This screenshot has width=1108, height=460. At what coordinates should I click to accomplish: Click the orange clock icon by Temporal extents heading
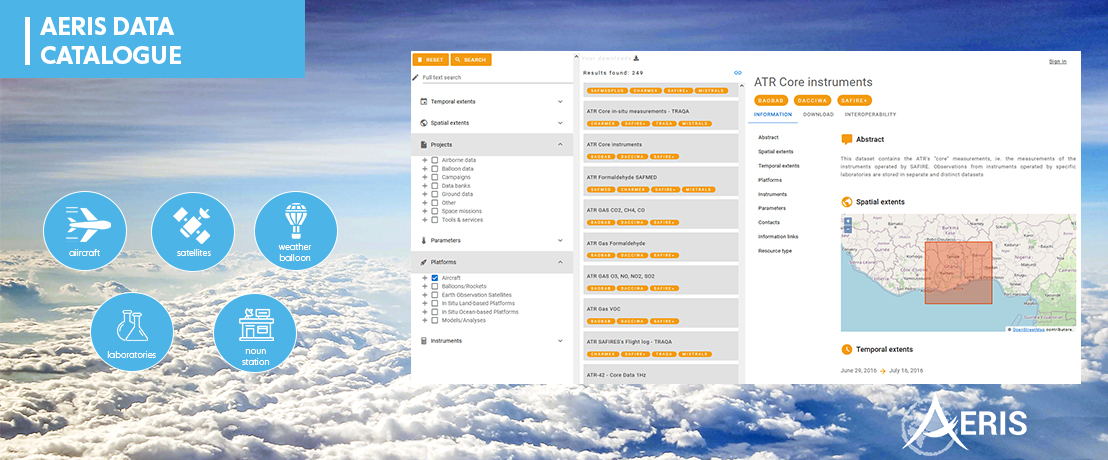pos(847,349)
